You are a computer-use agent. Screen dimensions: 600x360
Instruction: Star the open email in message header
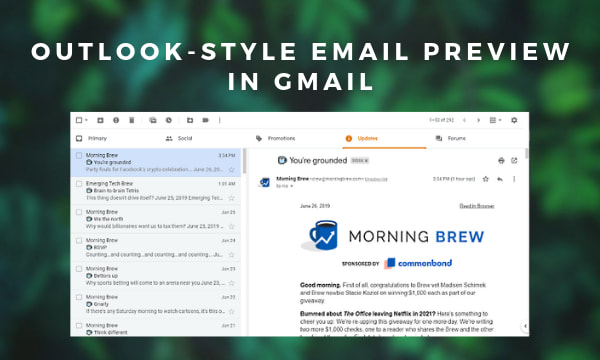click(x=486, y=179)
